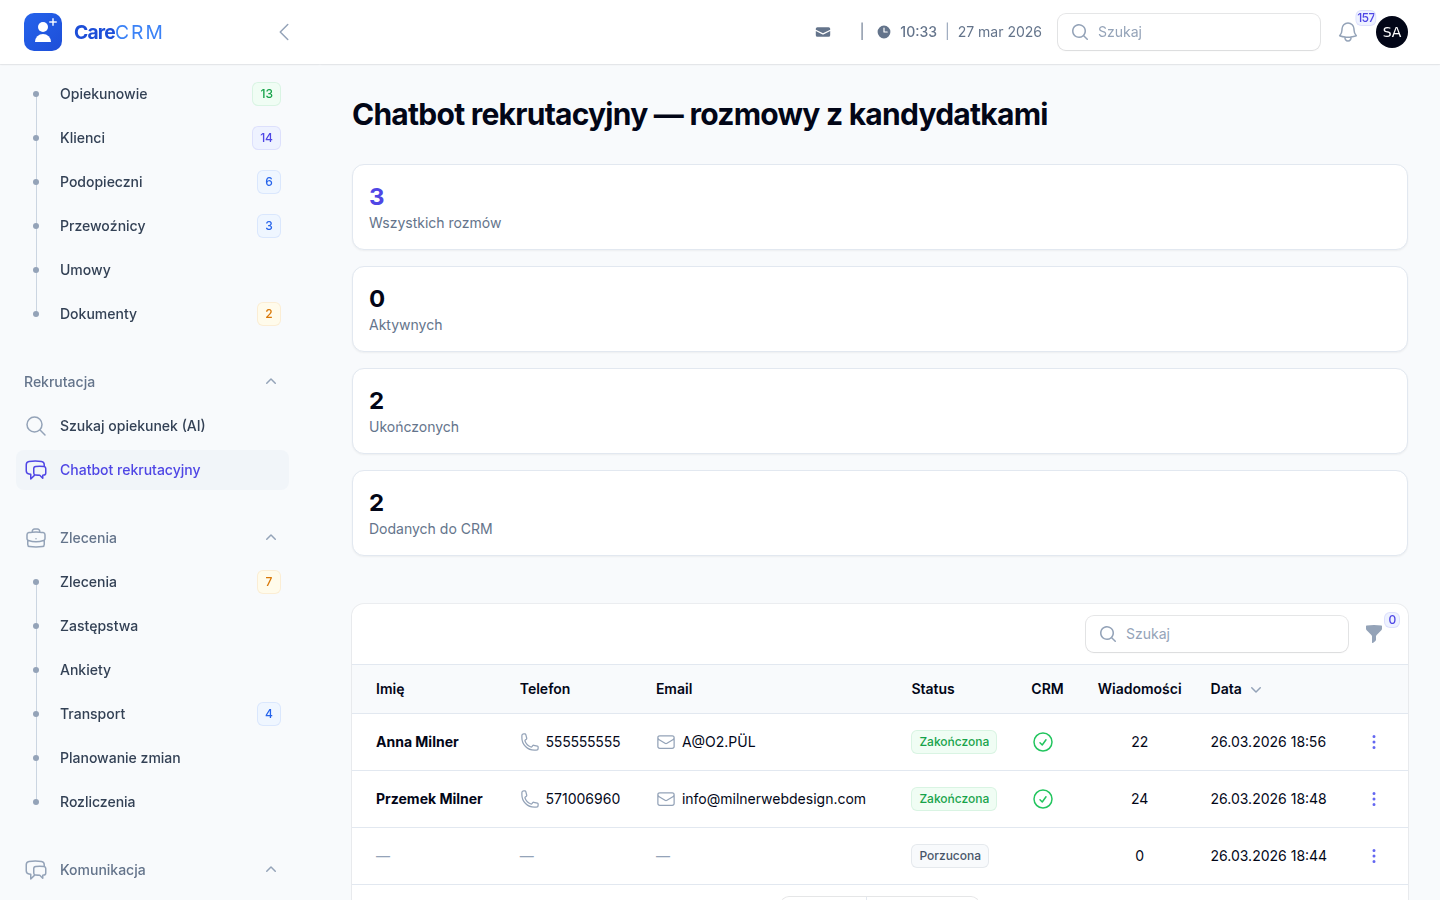
Task: Open the Zlecenia briefcase icon
Action: click(36, 537)
